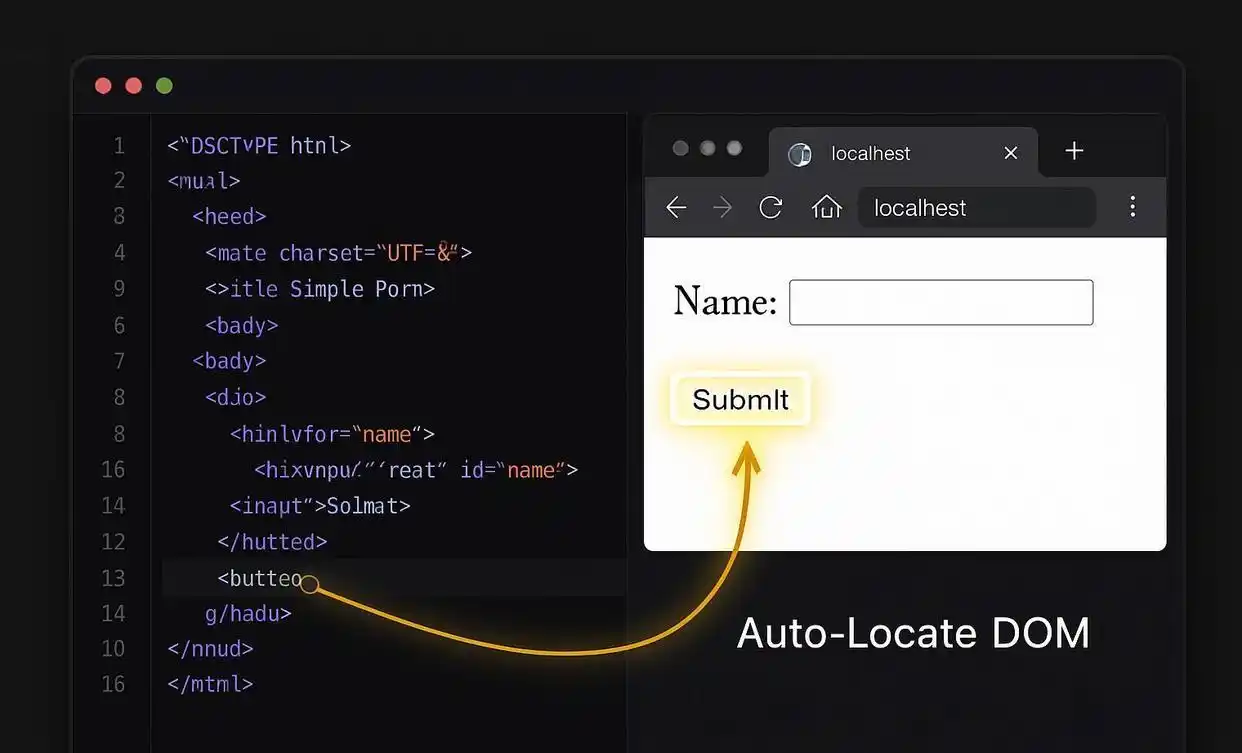Viewport: 1242px width, 753px height.
Task: Click the yellow dot on the editor window
Action: 134,86
